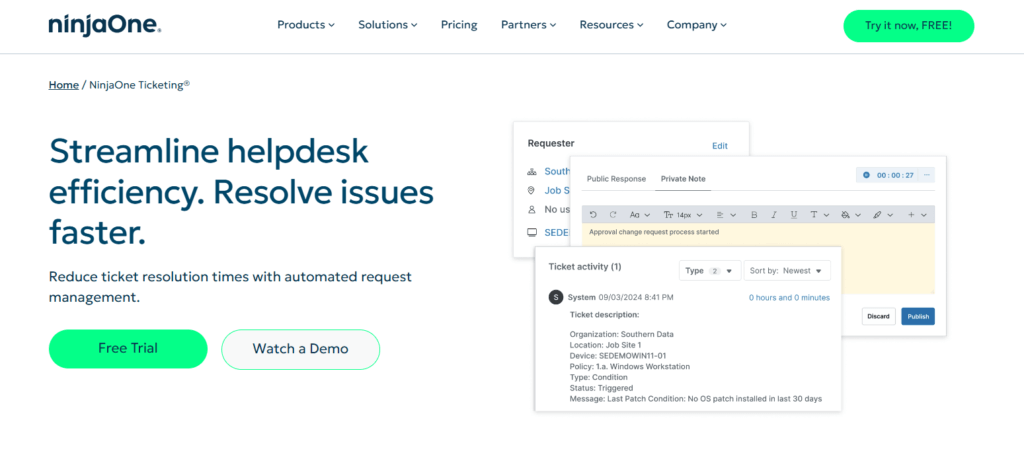Click the 'Requester' card heading
The width and height of the screenshot is (1024, 453).
(551, 144)
